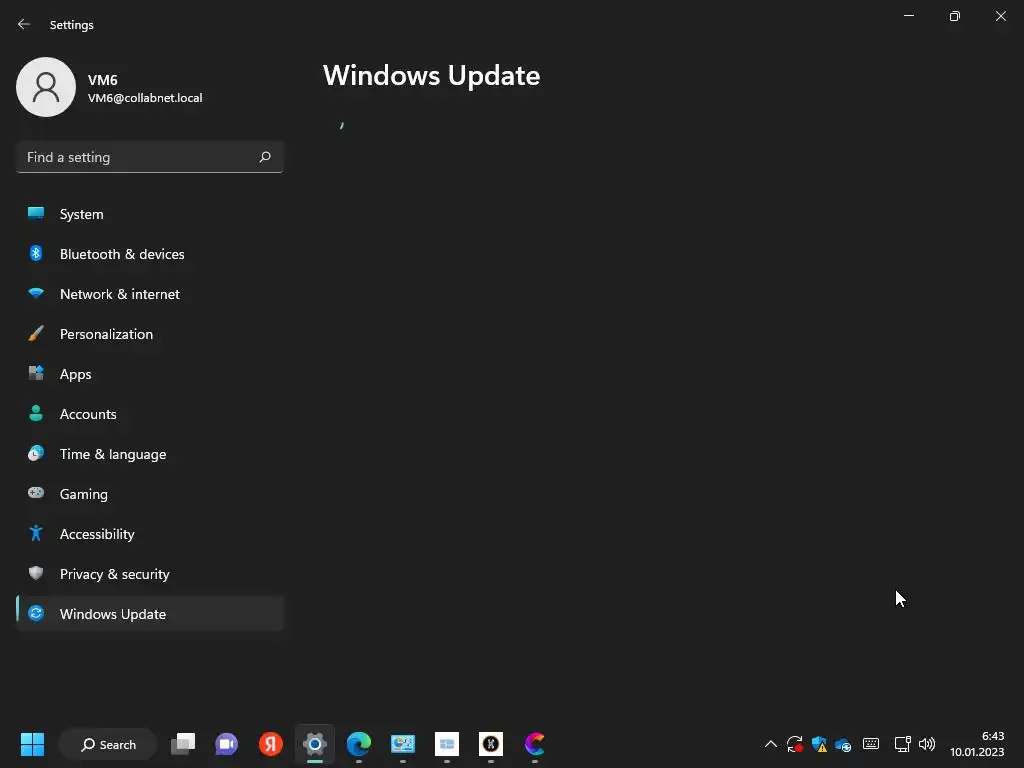Open the colorful C app icon in the taskbar
This screenshot has width=1024, height=768.
535,744
